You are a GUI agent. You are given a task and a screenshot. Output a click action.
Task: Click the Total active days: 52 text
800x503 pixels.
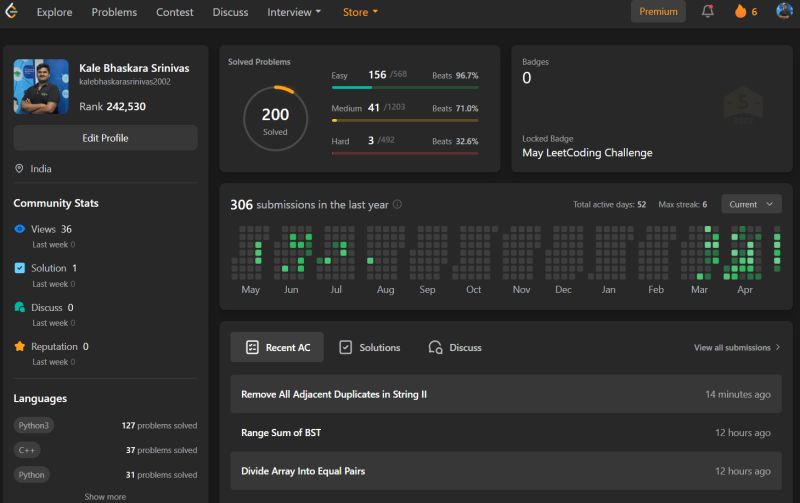(x=609, y=204)
